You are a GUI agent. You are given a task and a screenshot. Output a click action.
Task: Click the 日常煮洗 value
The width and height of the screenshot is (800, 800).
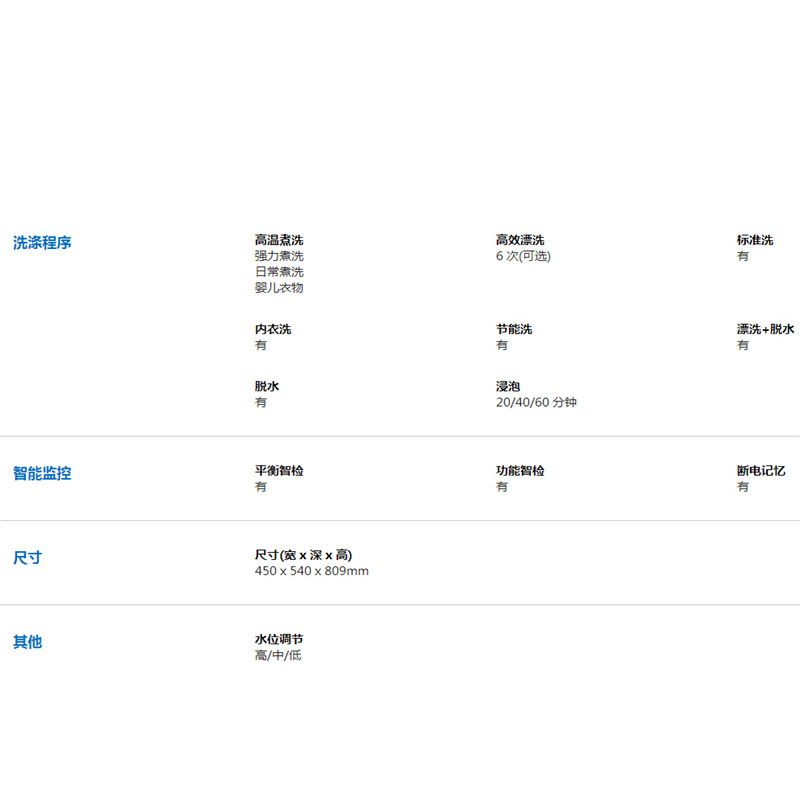279,272
